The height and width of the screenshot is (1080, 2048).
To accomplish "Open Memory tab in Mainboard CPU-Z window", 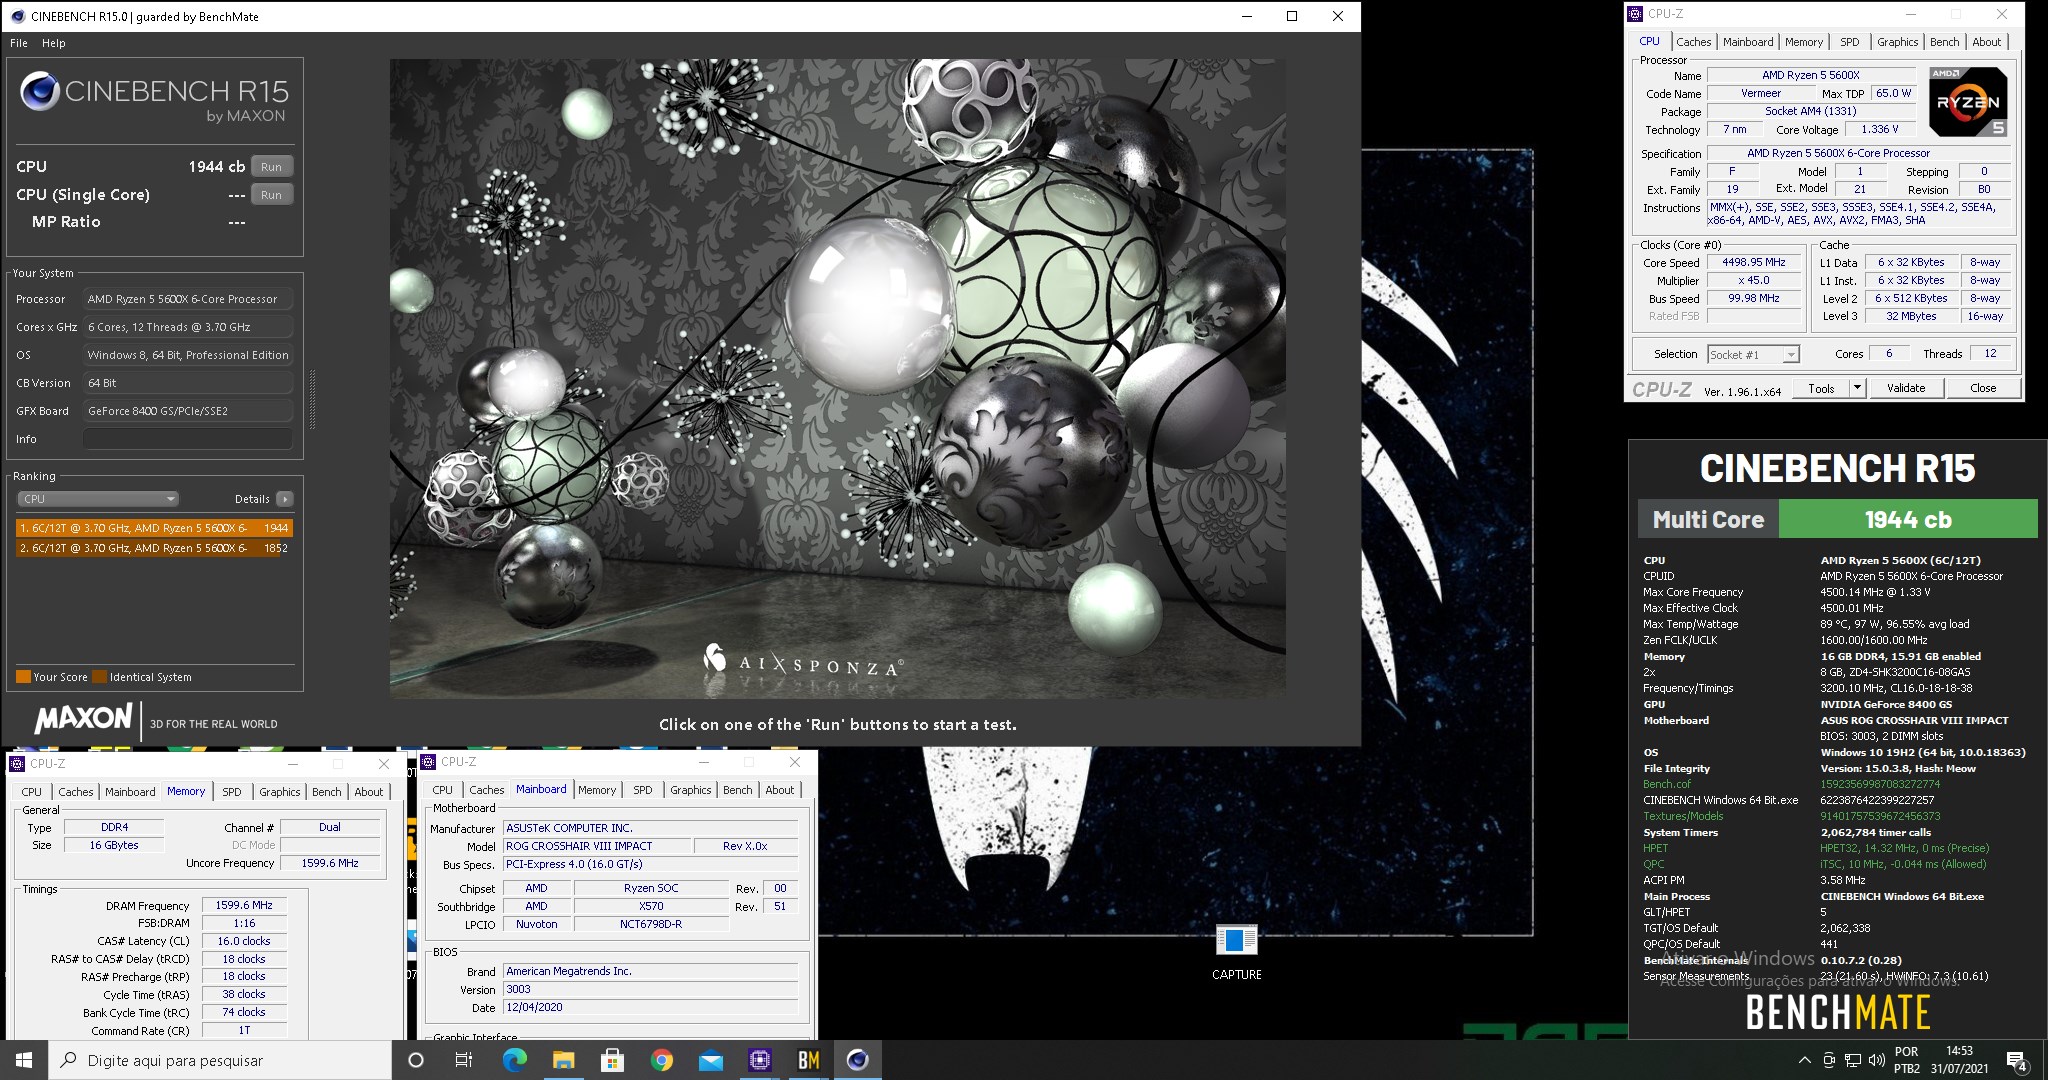I will pyautogui.click(x=597, y=790).
